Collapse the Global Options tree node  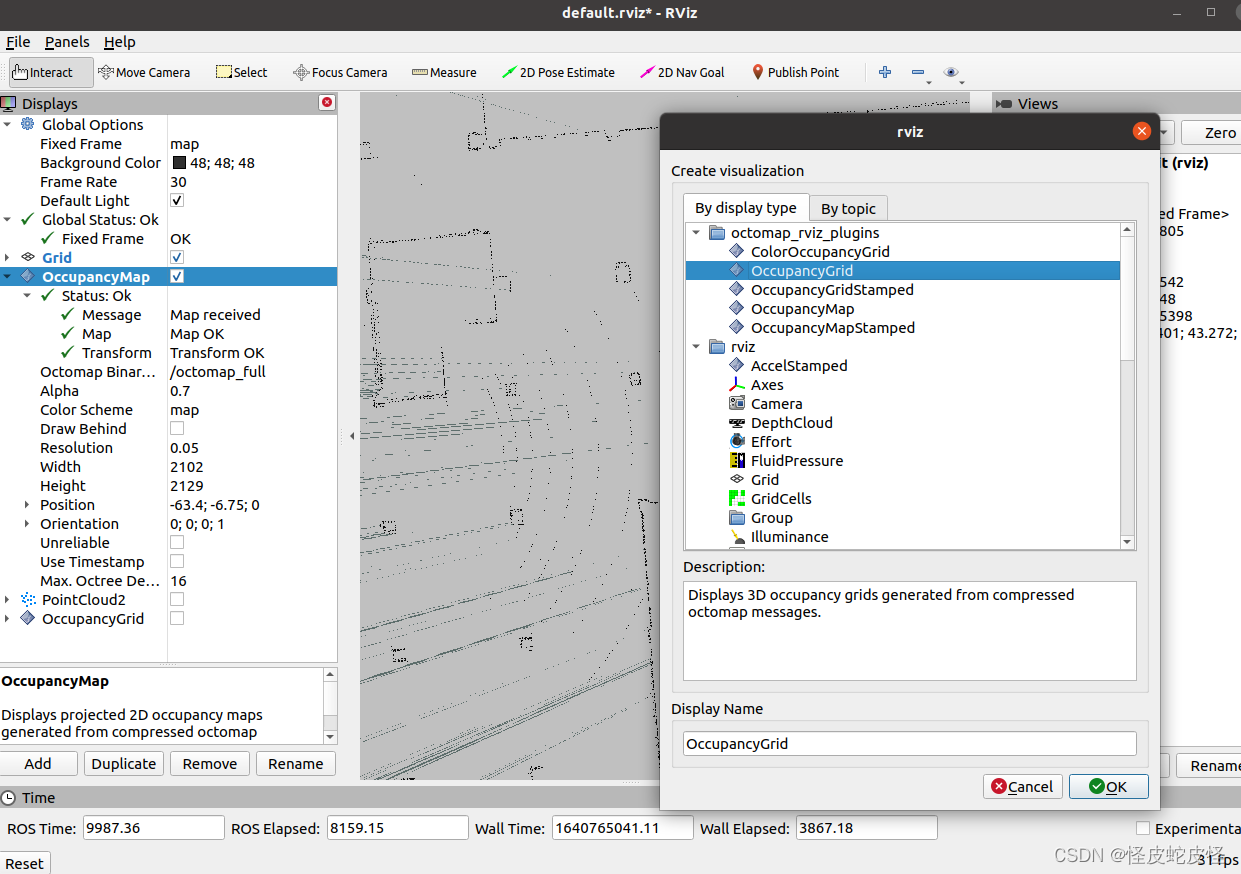8,125
